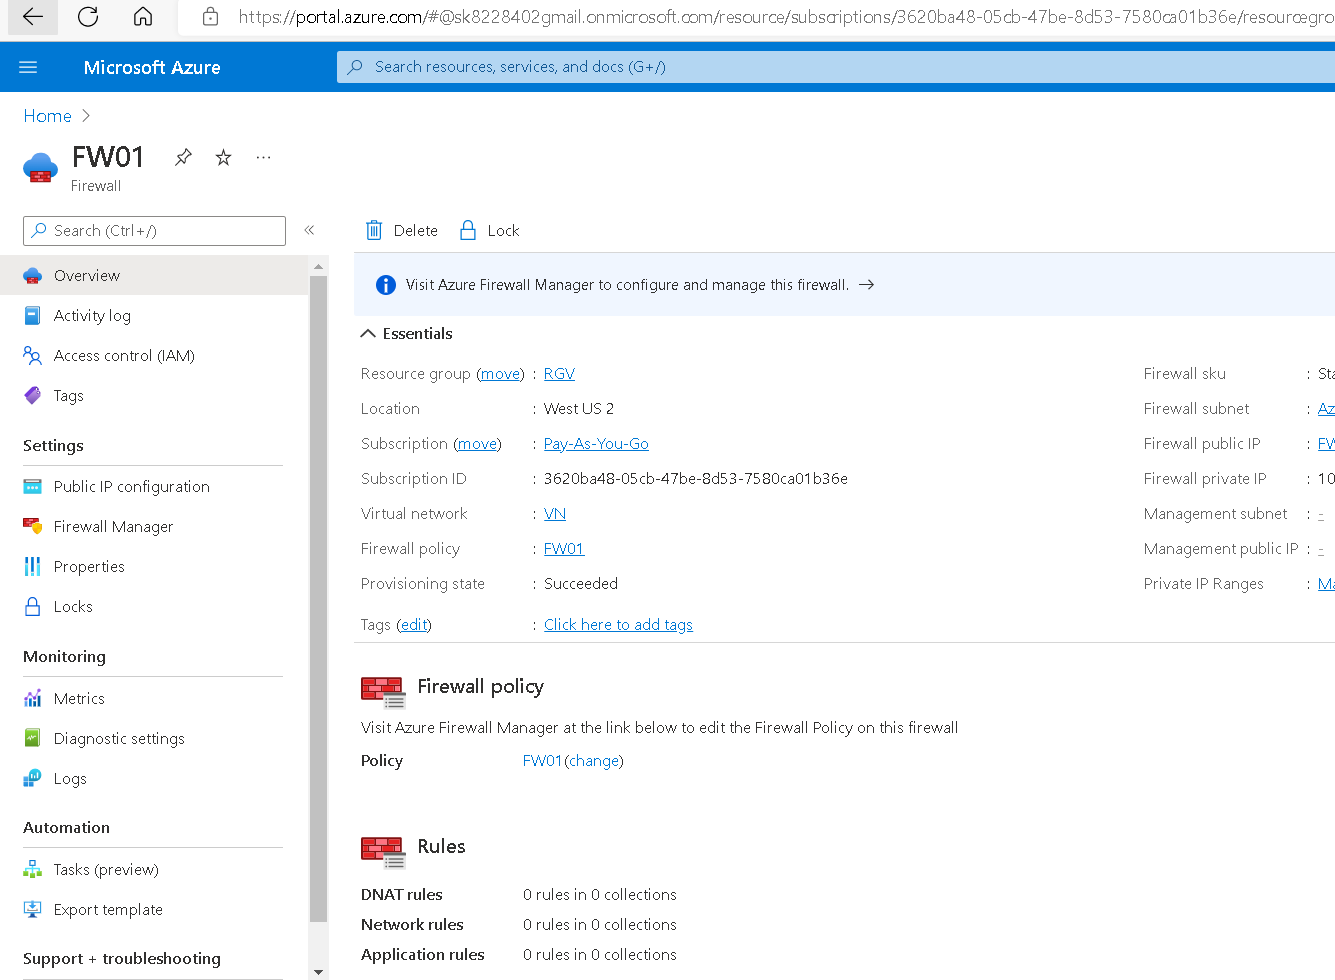Click the purple Tags icon
Screen dimensions: 1335x980
[32, 395]
